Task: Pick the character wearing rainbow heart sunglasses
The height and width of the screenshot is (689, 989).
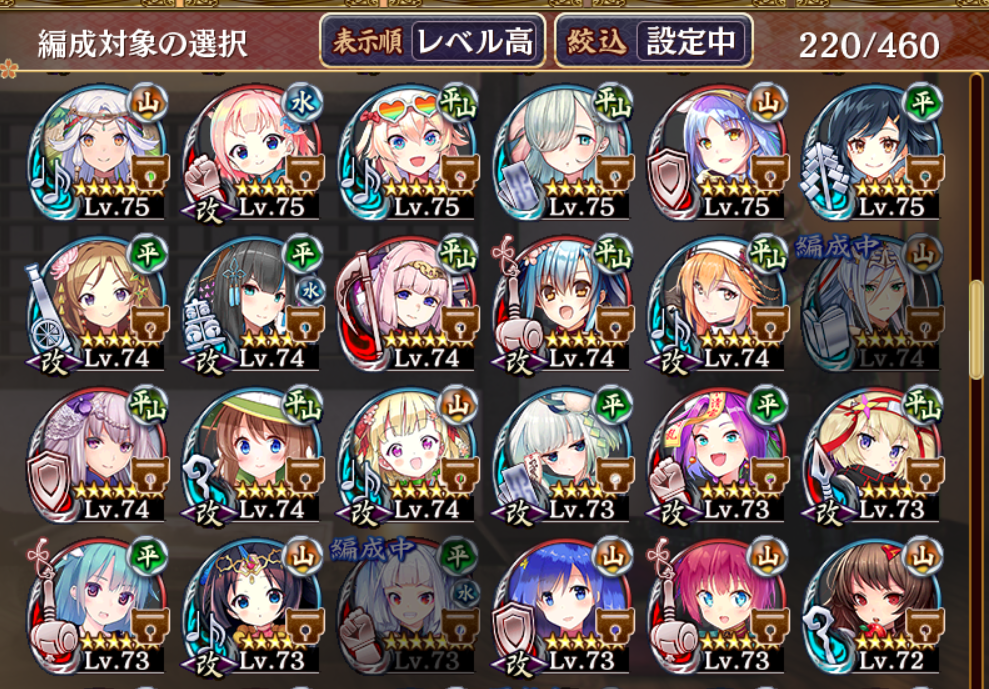Action: (x=409, y=151)
